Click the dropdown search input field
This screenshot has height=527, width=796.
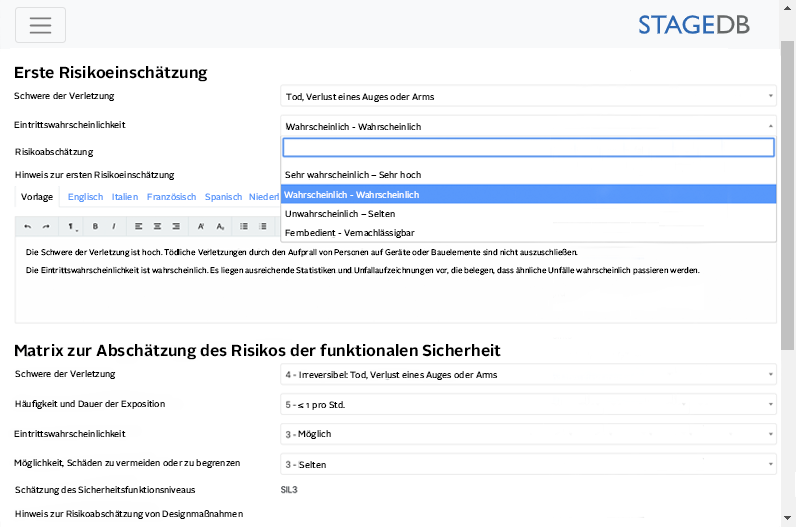point(528,148)
